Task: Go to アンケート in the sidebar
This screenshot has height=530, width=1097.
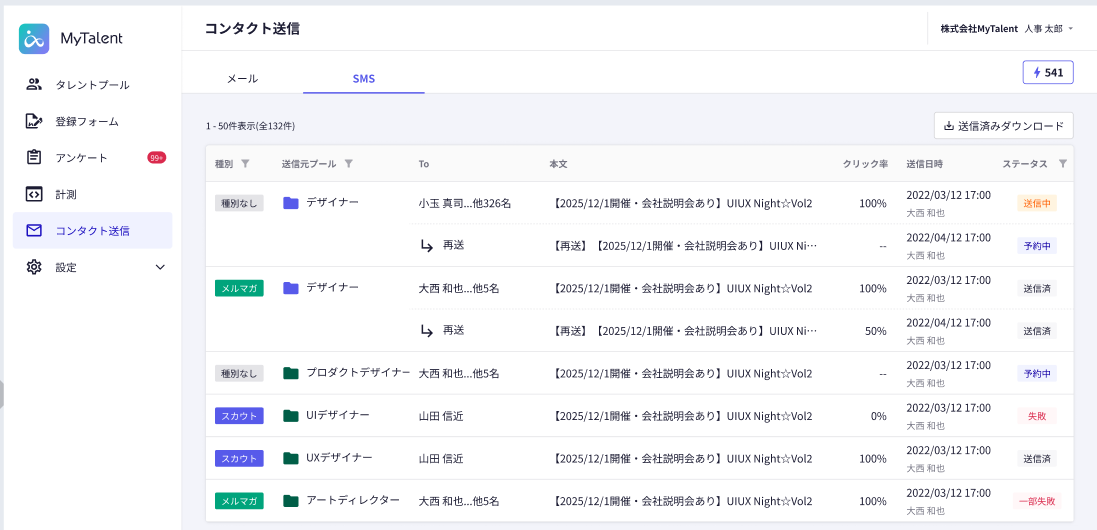Action: (81, 158)
